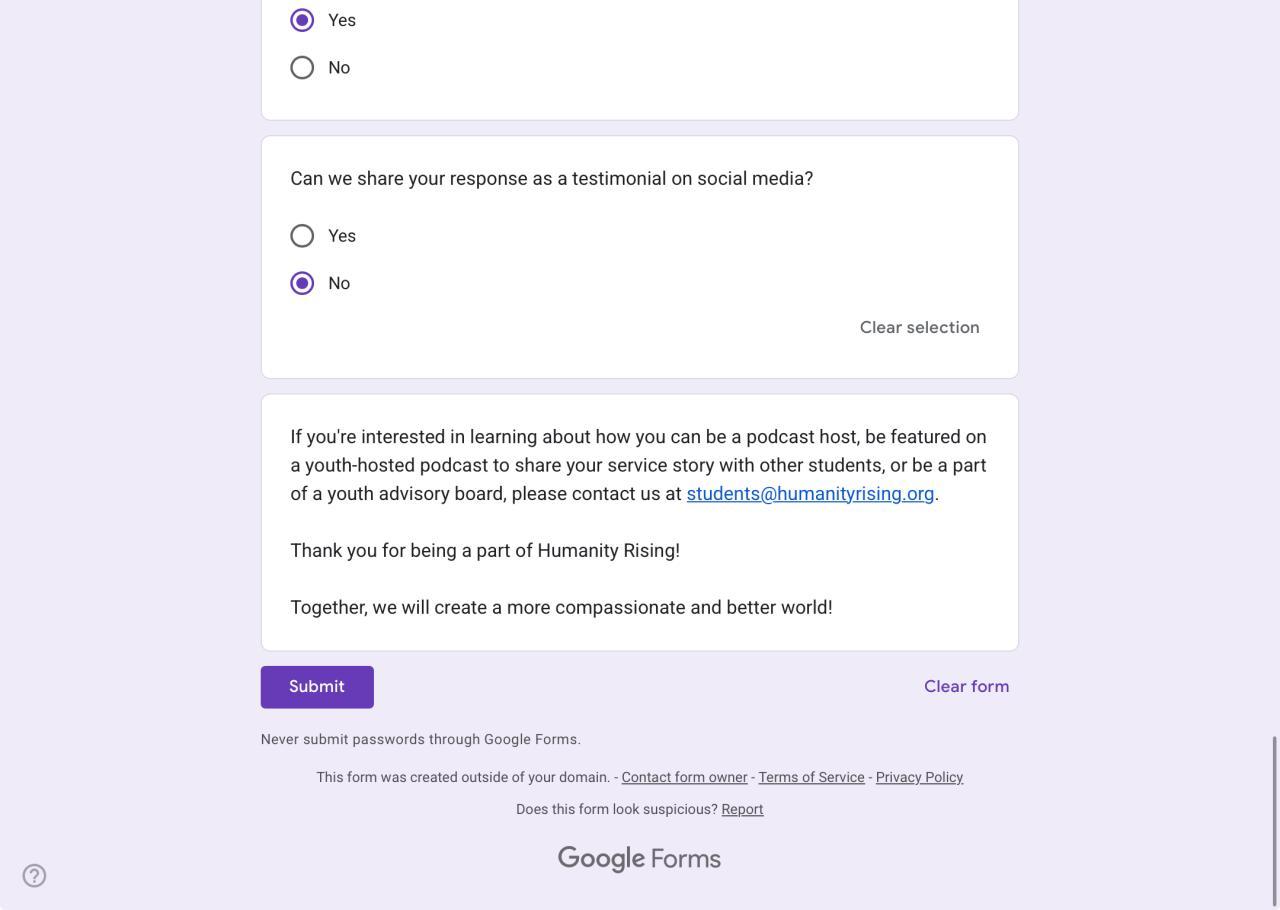Open the Terms of Service link
1280x910 pixels.
pyautogui.click(x=811, y=778)
